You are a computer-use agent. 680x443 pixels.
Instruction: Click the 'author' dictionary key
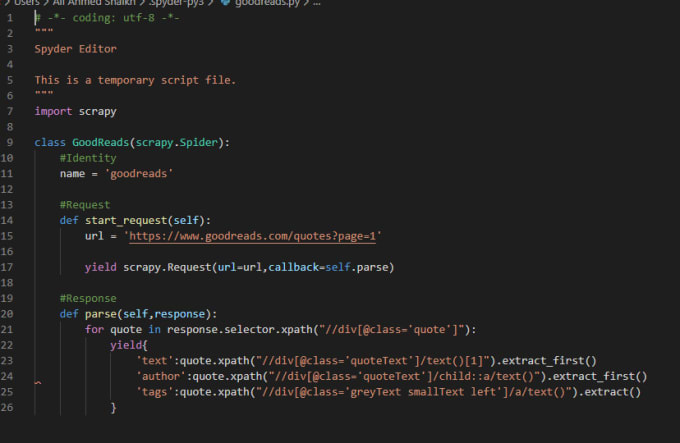tap(161, 377)
